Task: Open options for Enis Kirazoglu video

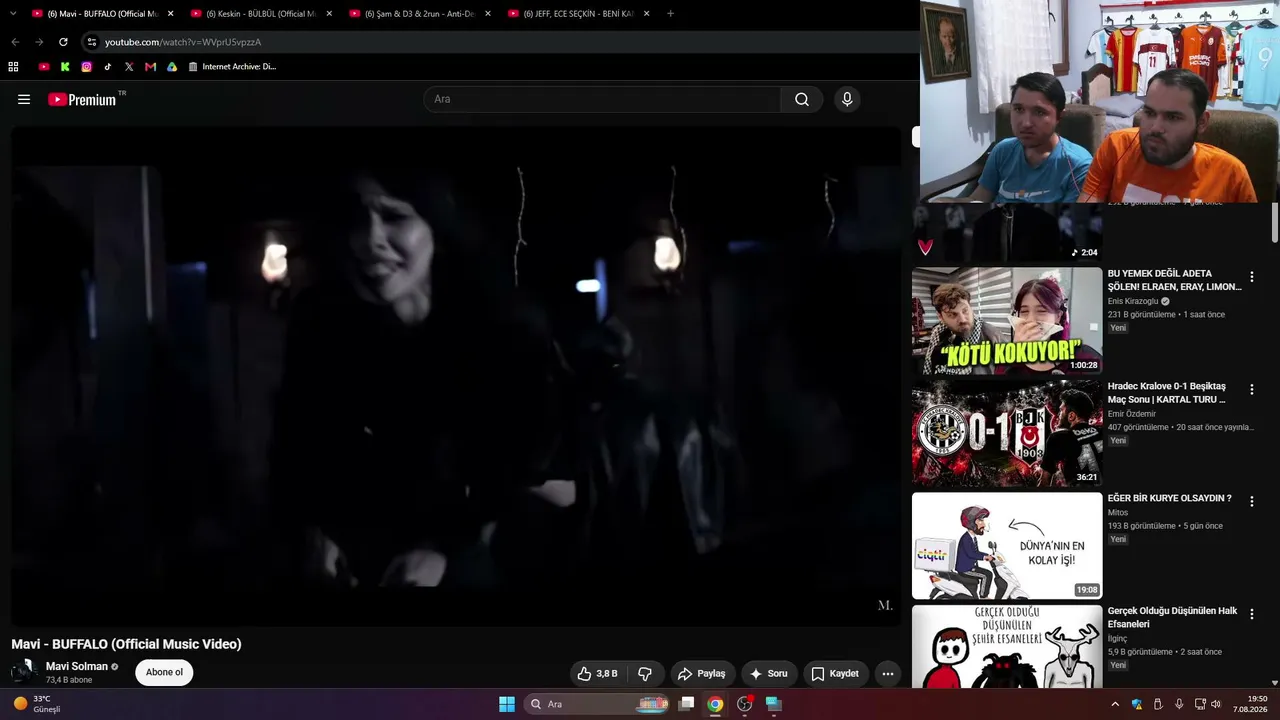Action: 1251,277
